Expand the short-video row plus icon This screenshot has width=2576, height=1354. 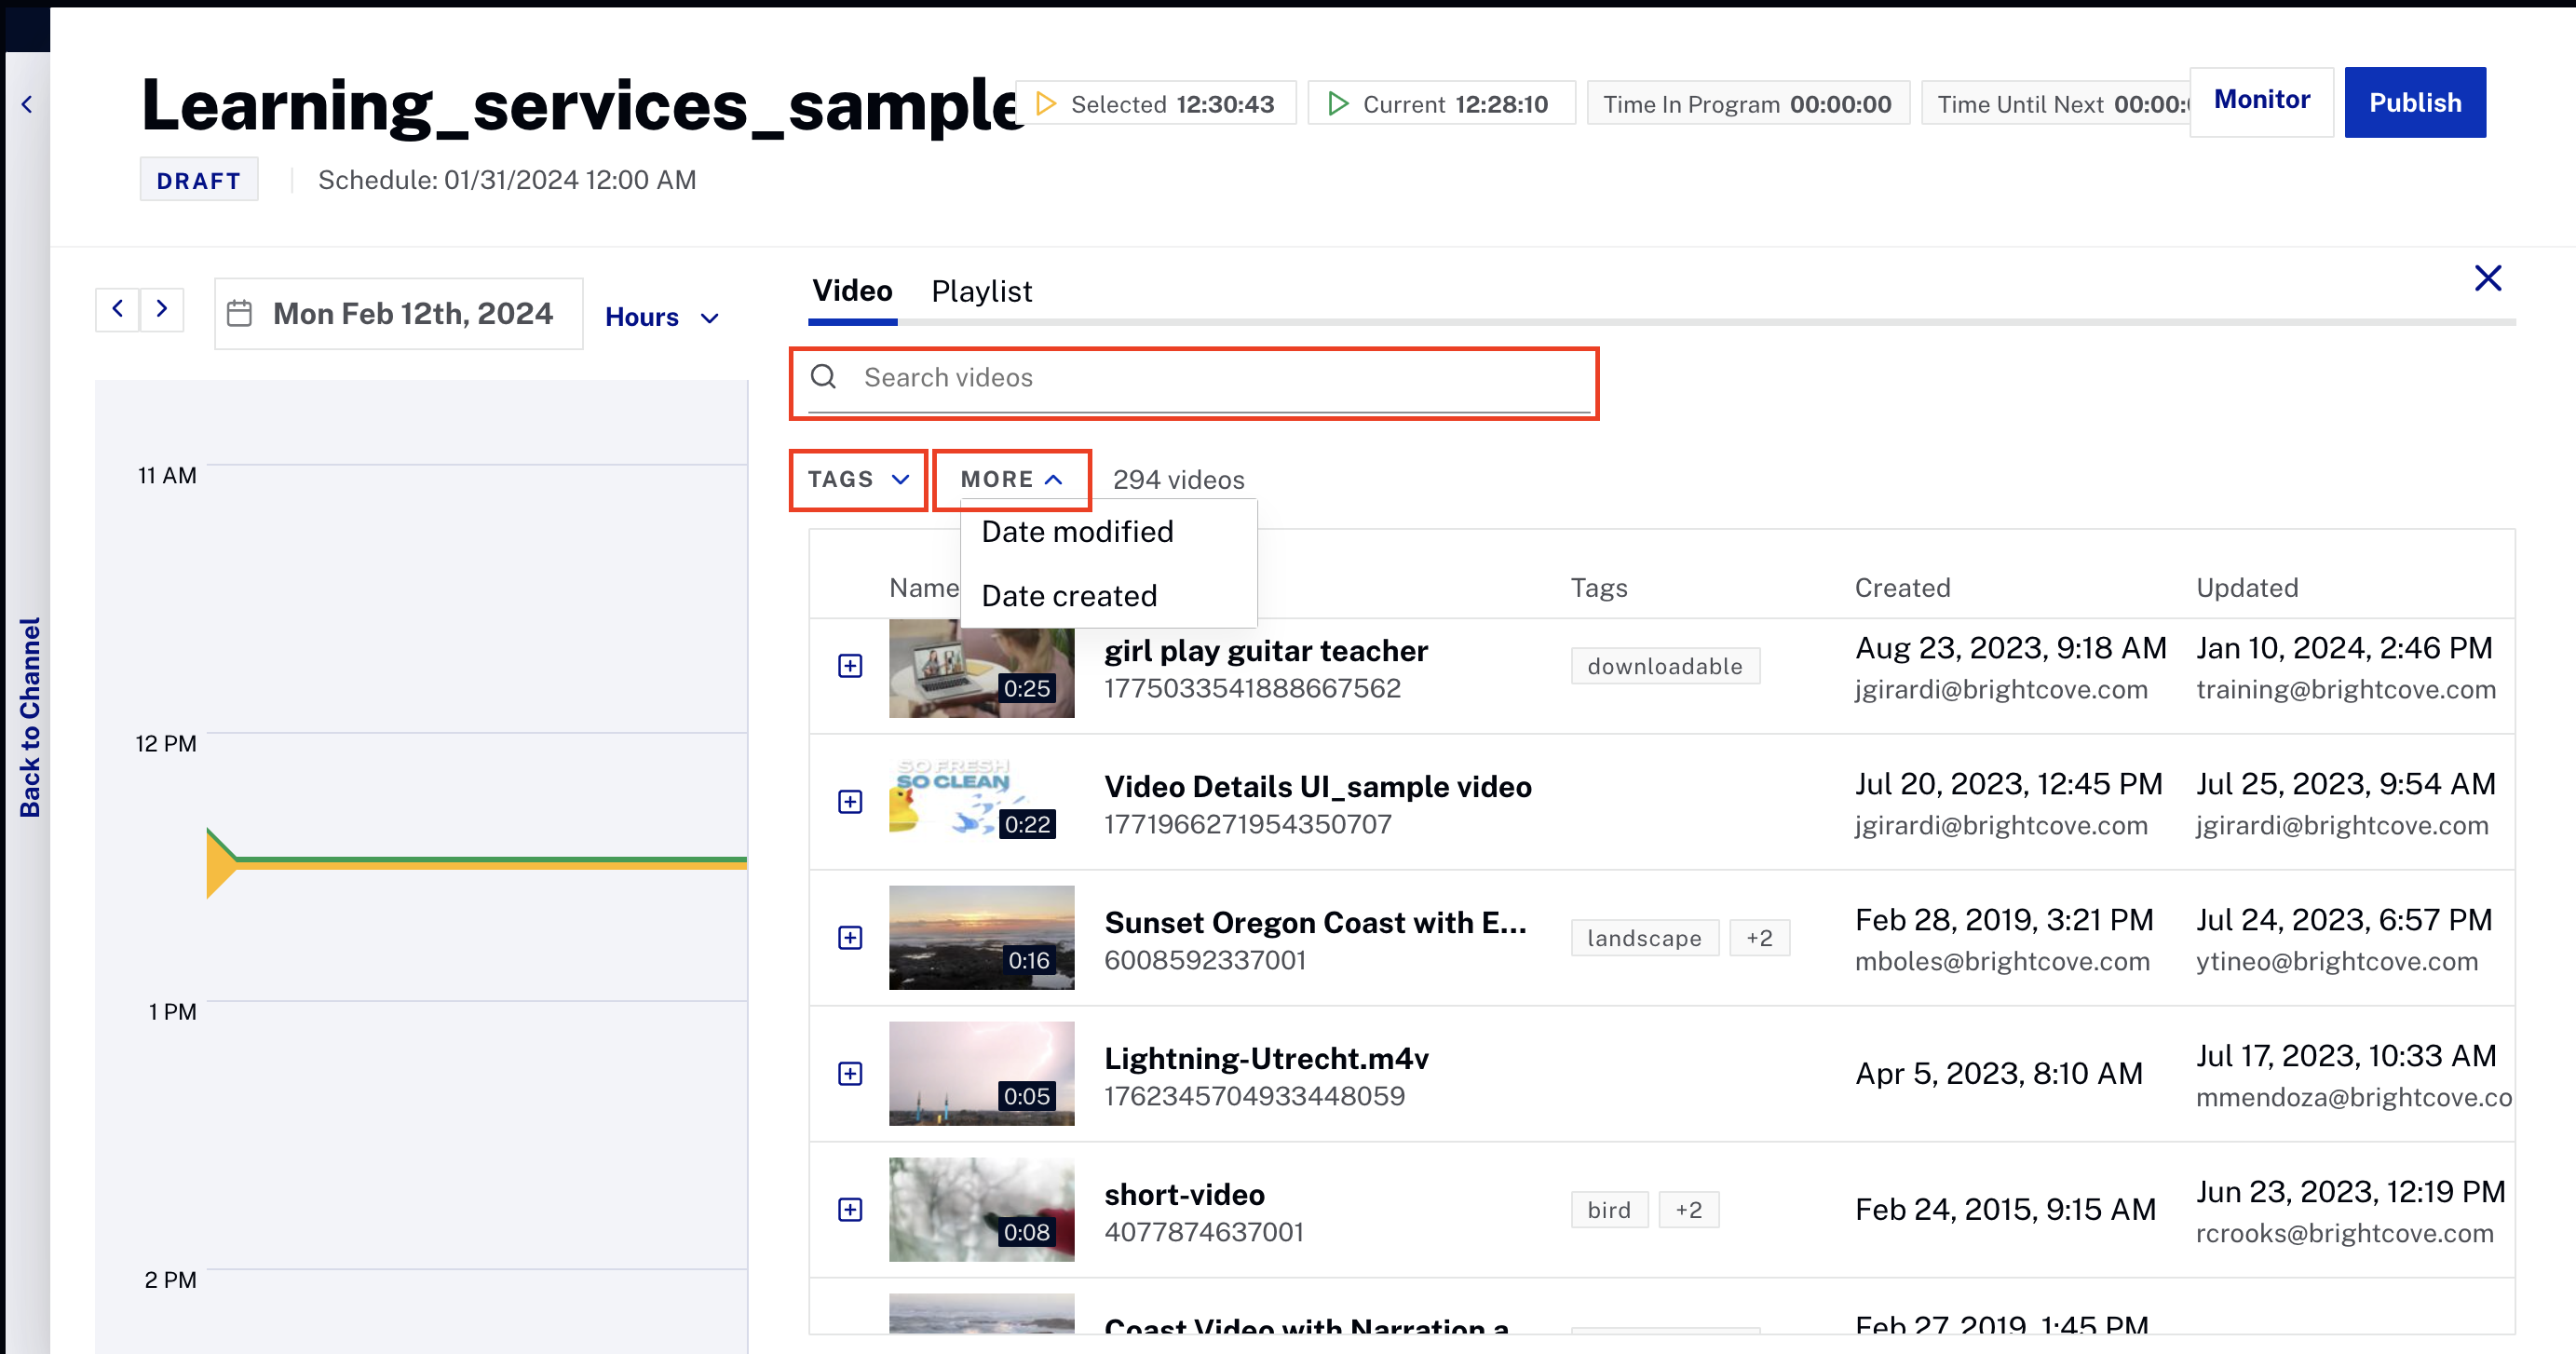[850, 1208]
